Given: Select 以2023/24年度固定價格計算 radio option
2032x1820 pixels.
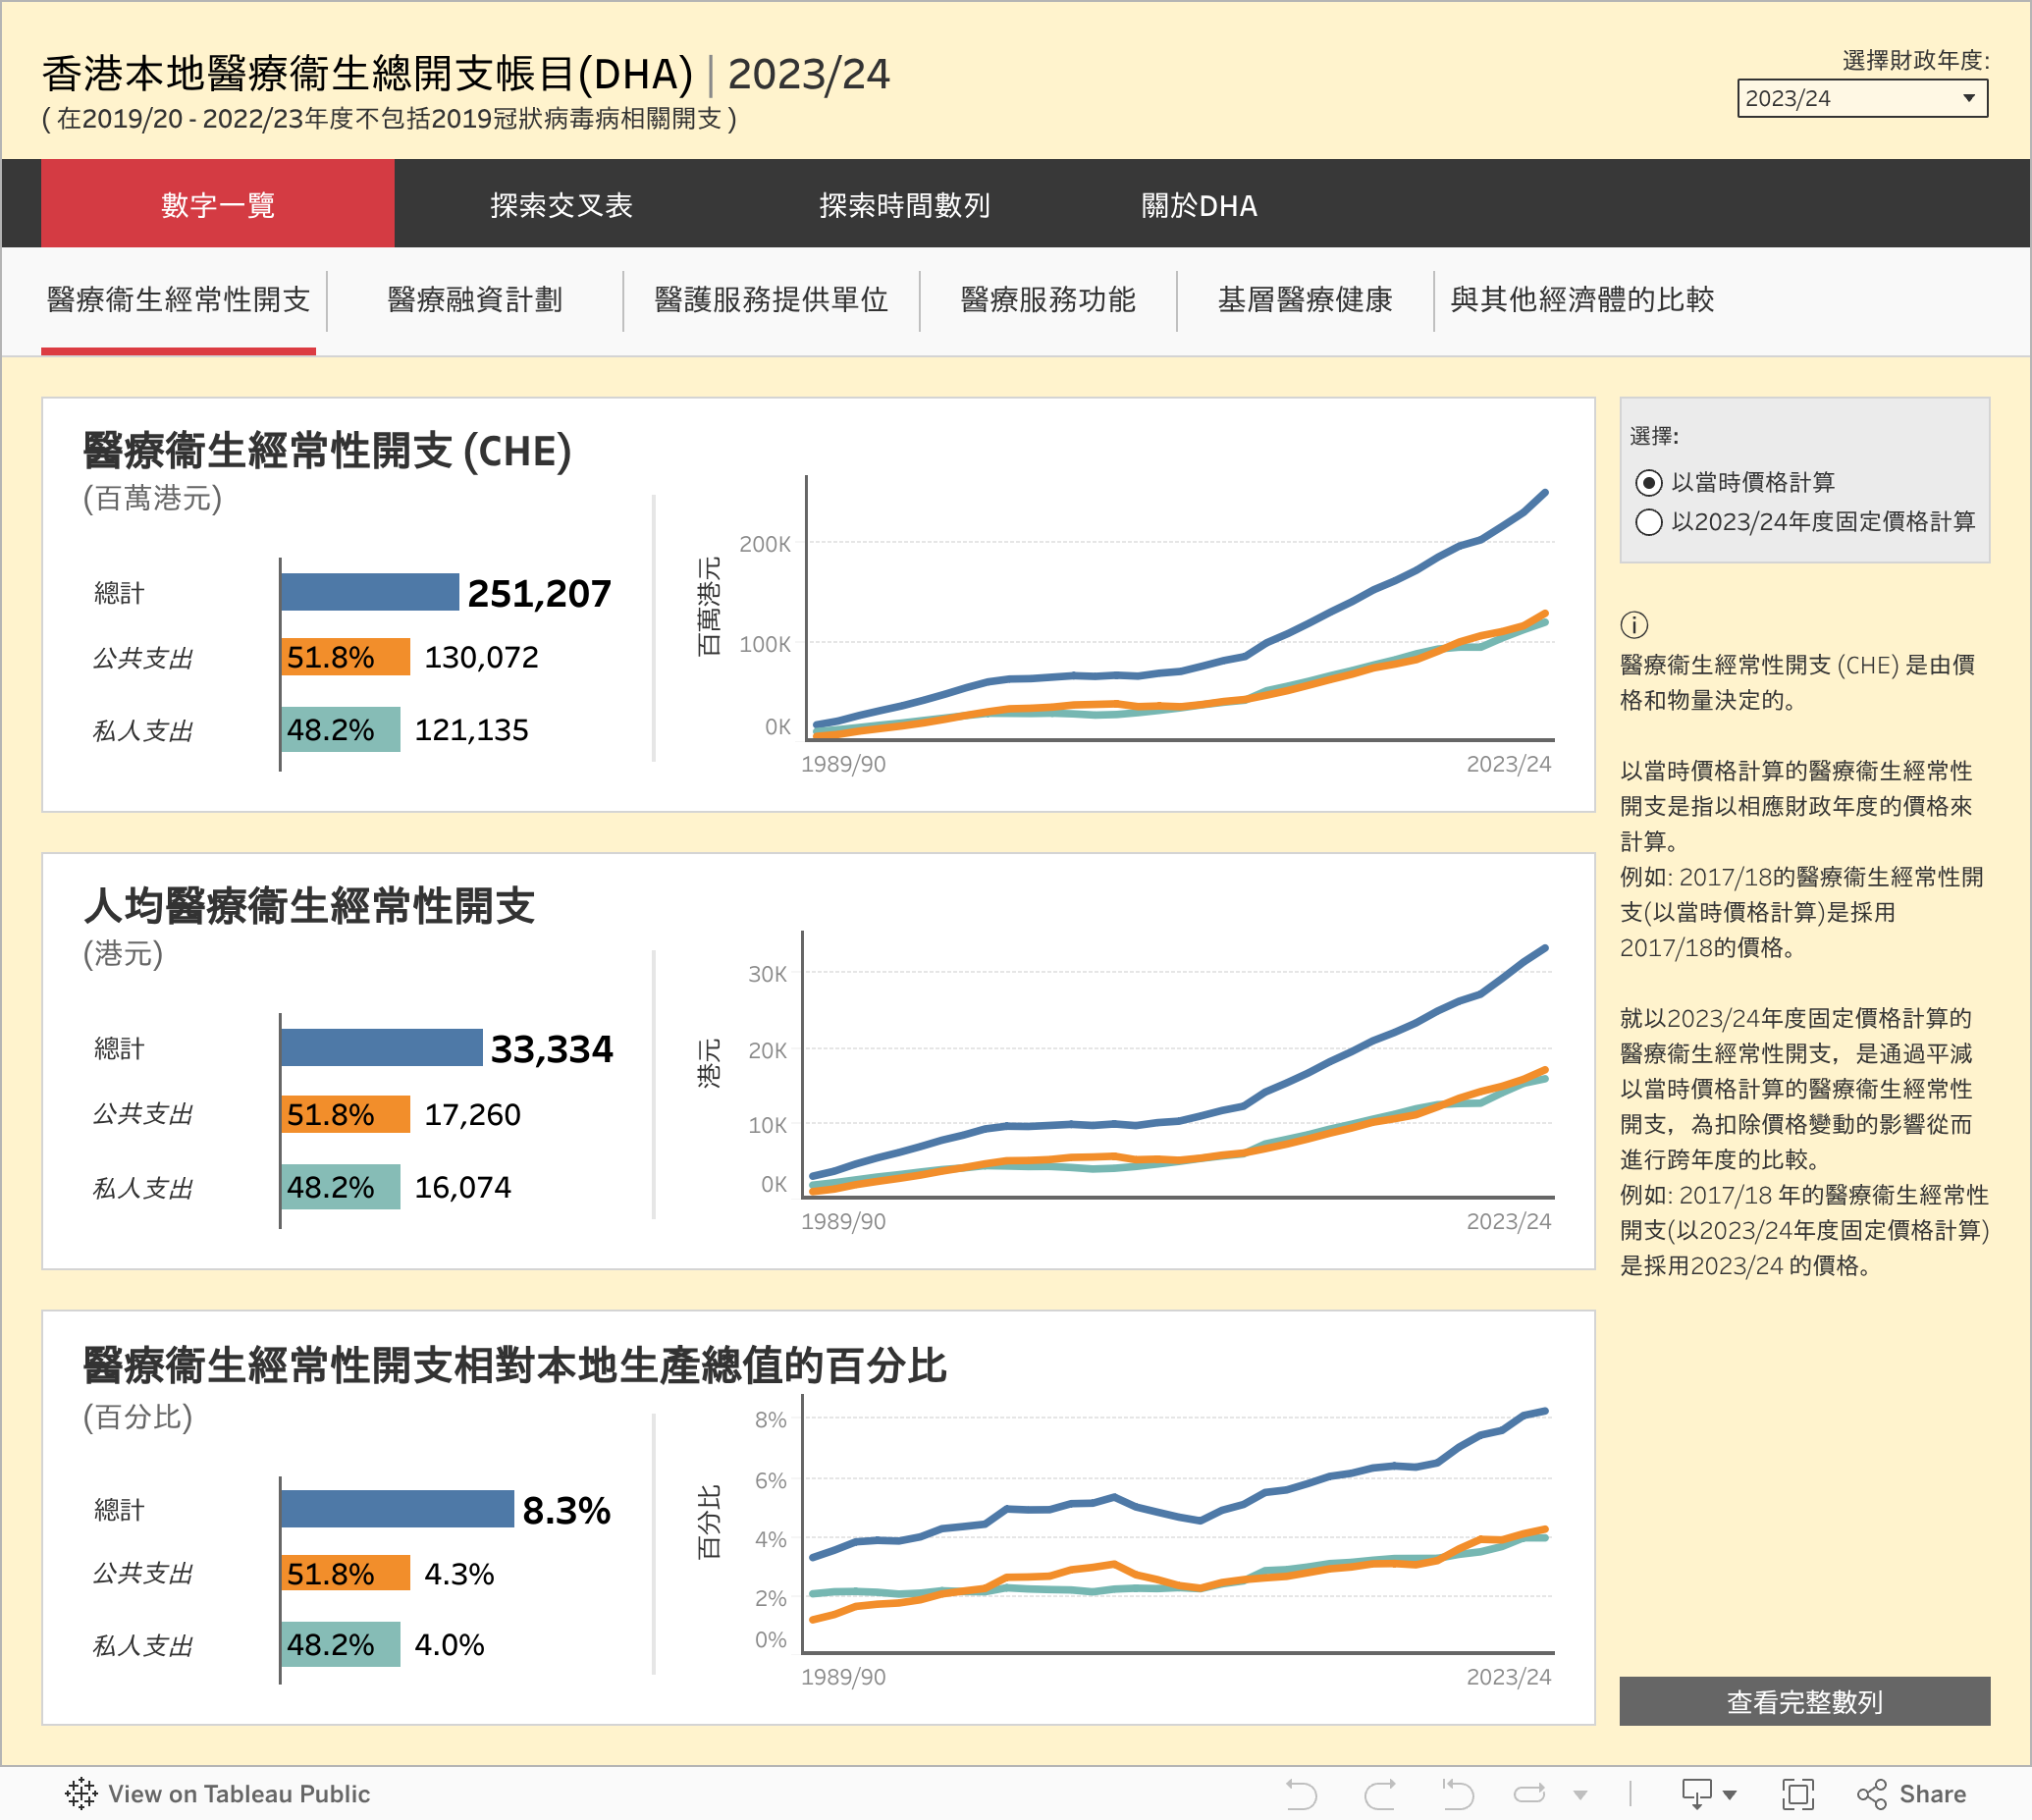Looking at the screenshot, I should 1649,522.
